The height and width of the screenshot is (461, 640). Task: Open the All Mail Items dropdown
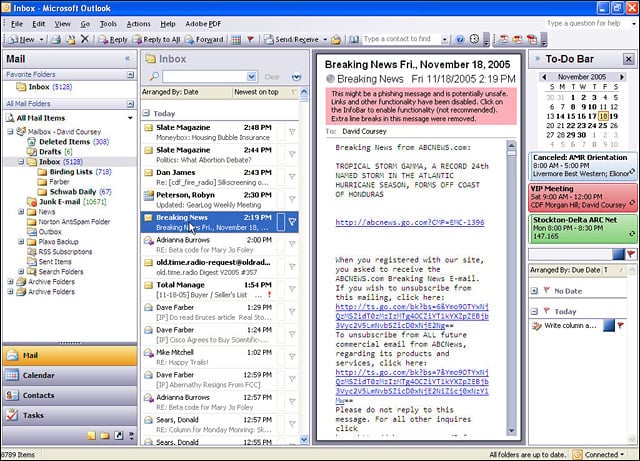click(130, 118)
